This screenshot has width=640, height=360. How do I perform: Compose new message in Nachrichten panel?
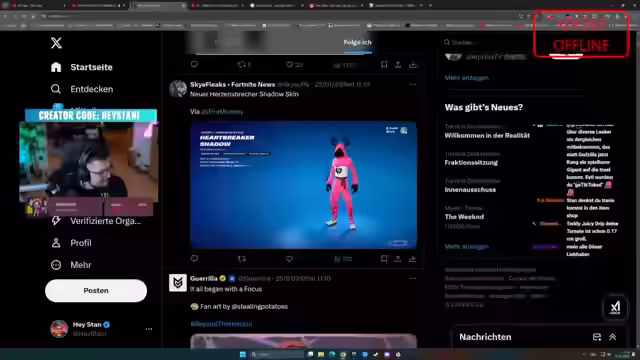pyautogui.click(x=597, y=337)
